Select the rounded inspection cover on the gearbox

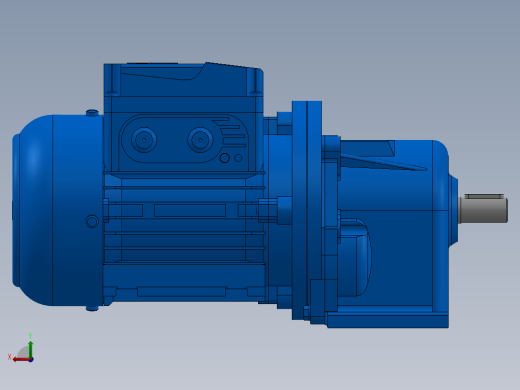[354, 257]
